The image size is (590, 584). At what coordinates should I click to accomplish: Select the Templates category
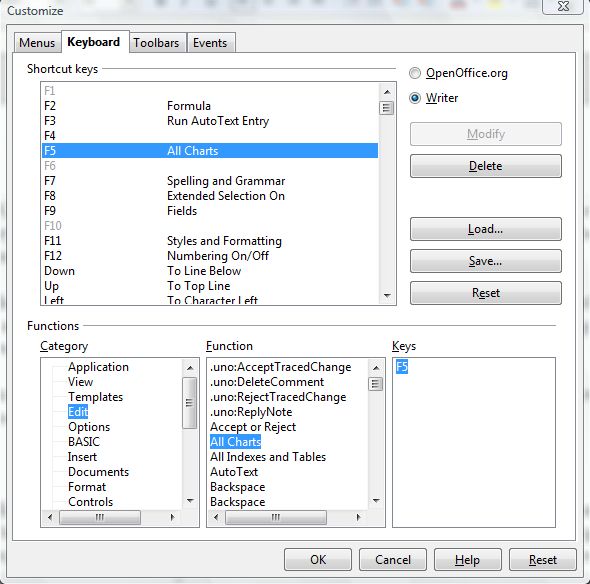[96, 397]
